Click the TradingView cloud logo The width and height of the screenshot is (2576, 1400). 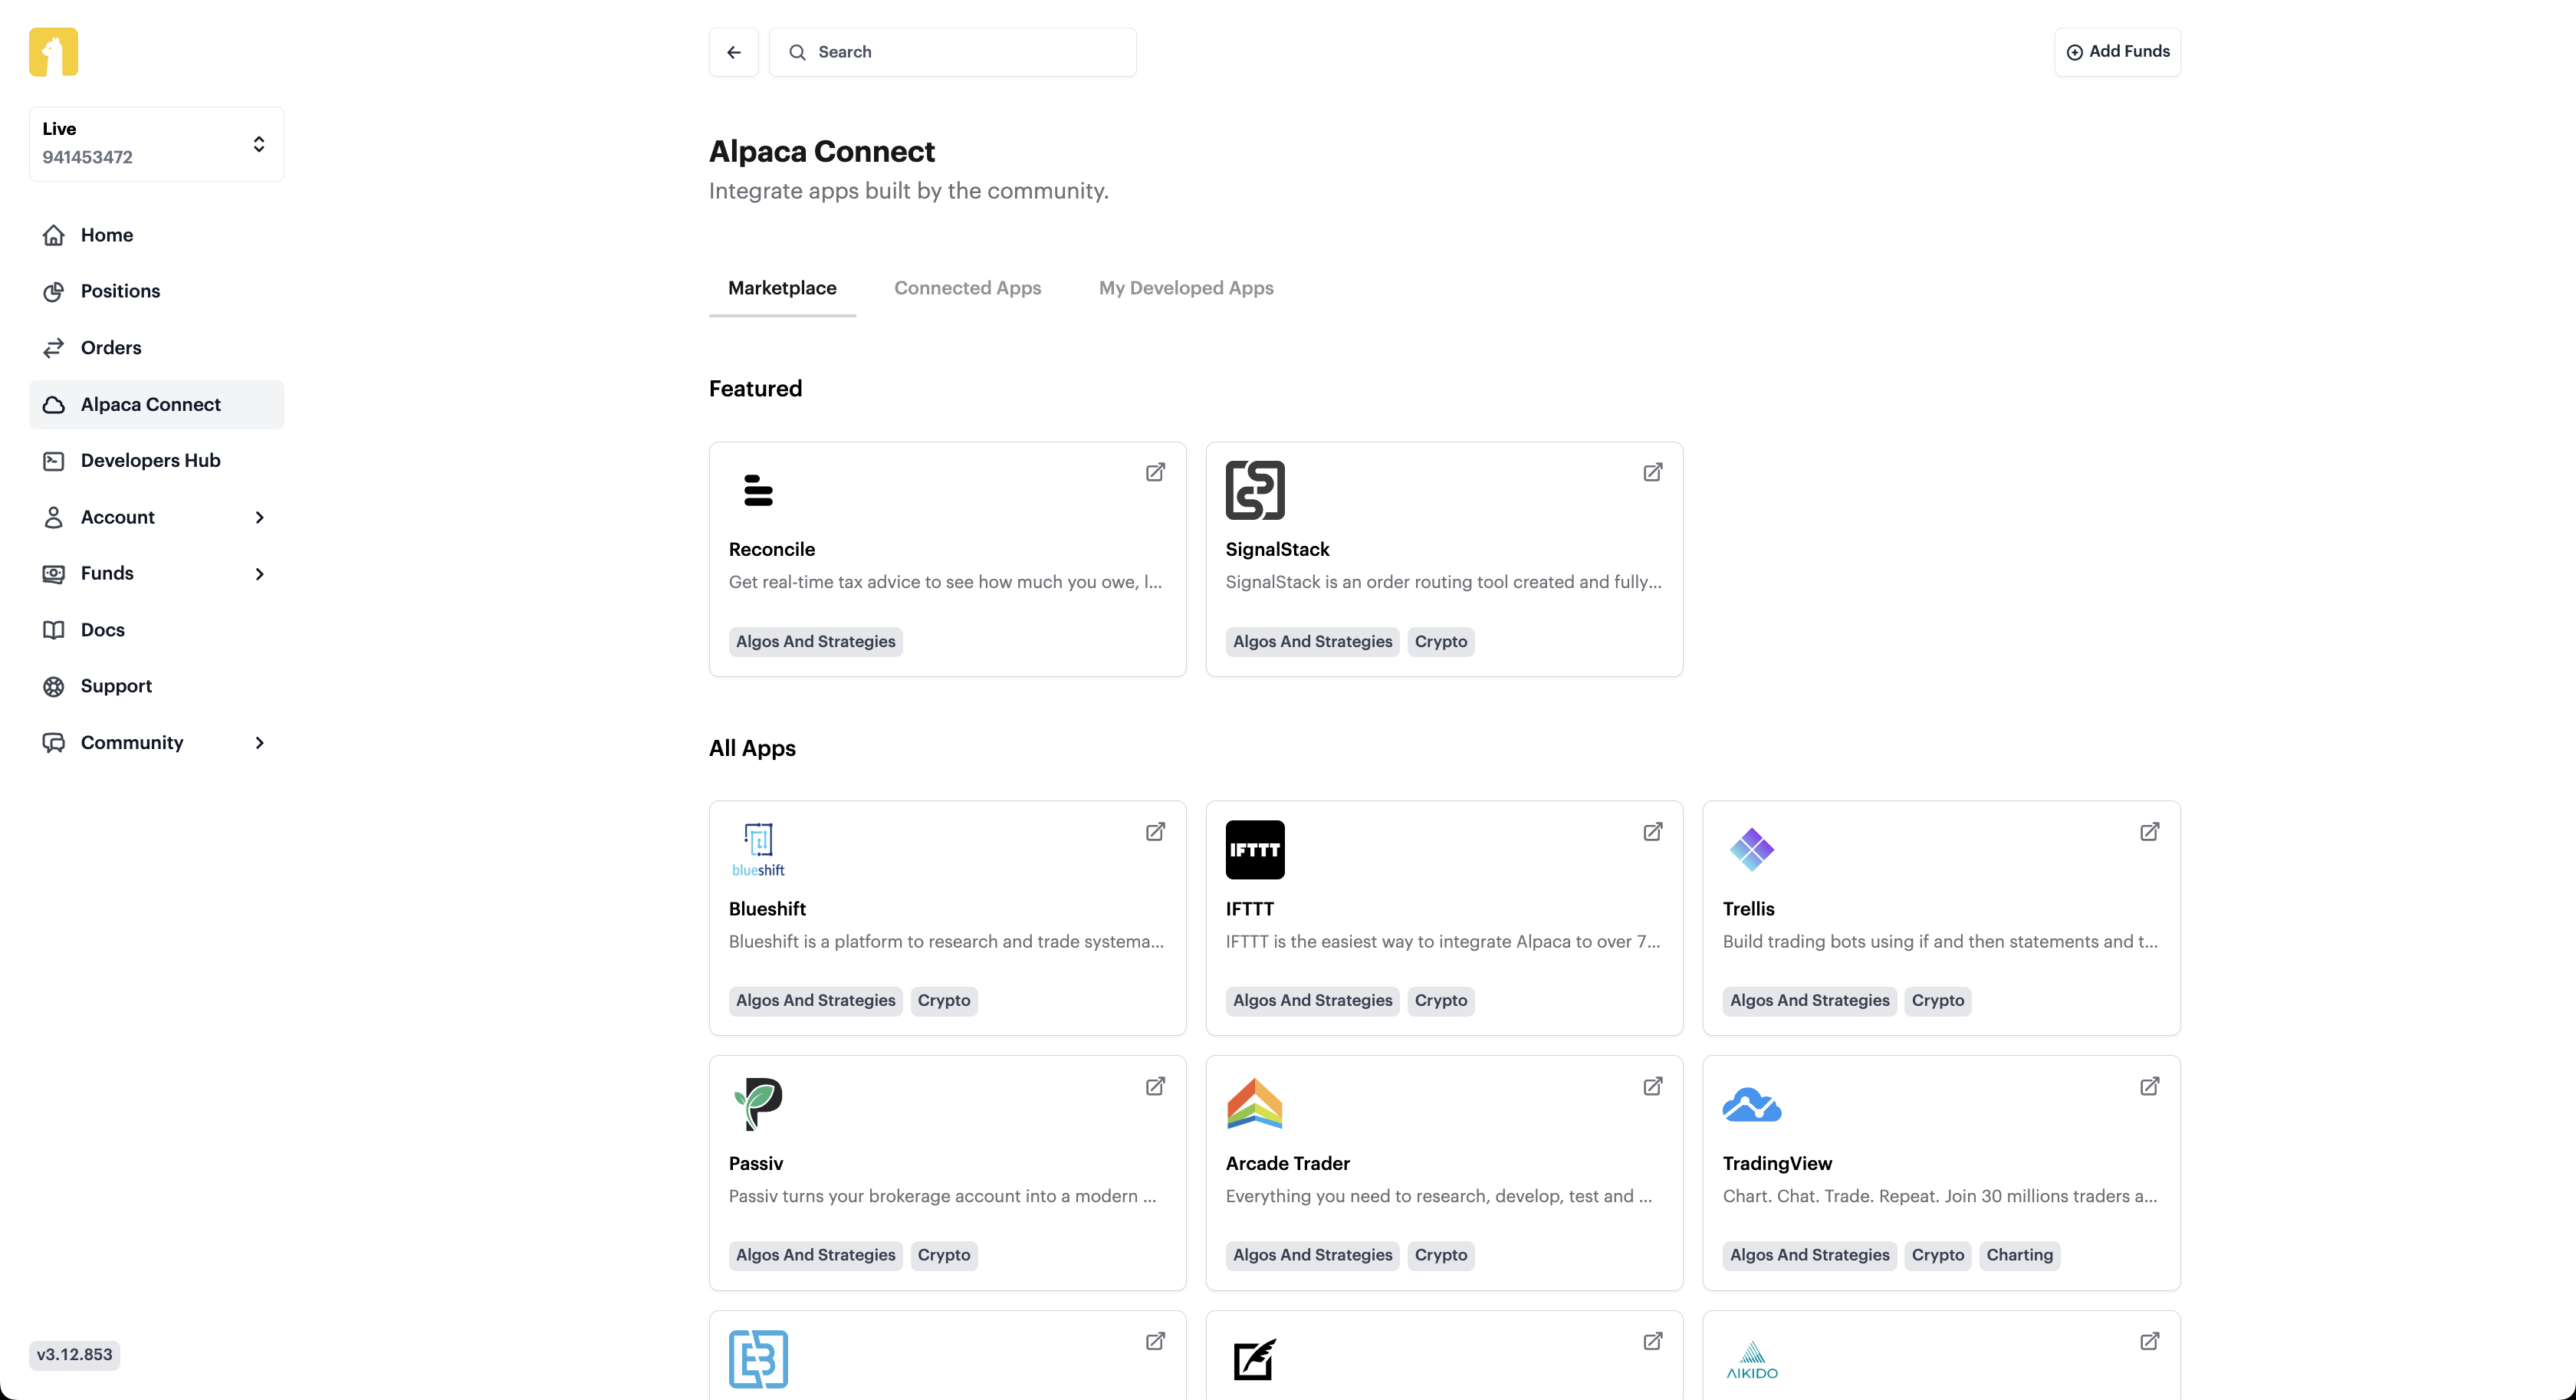click(1751, 1104)
